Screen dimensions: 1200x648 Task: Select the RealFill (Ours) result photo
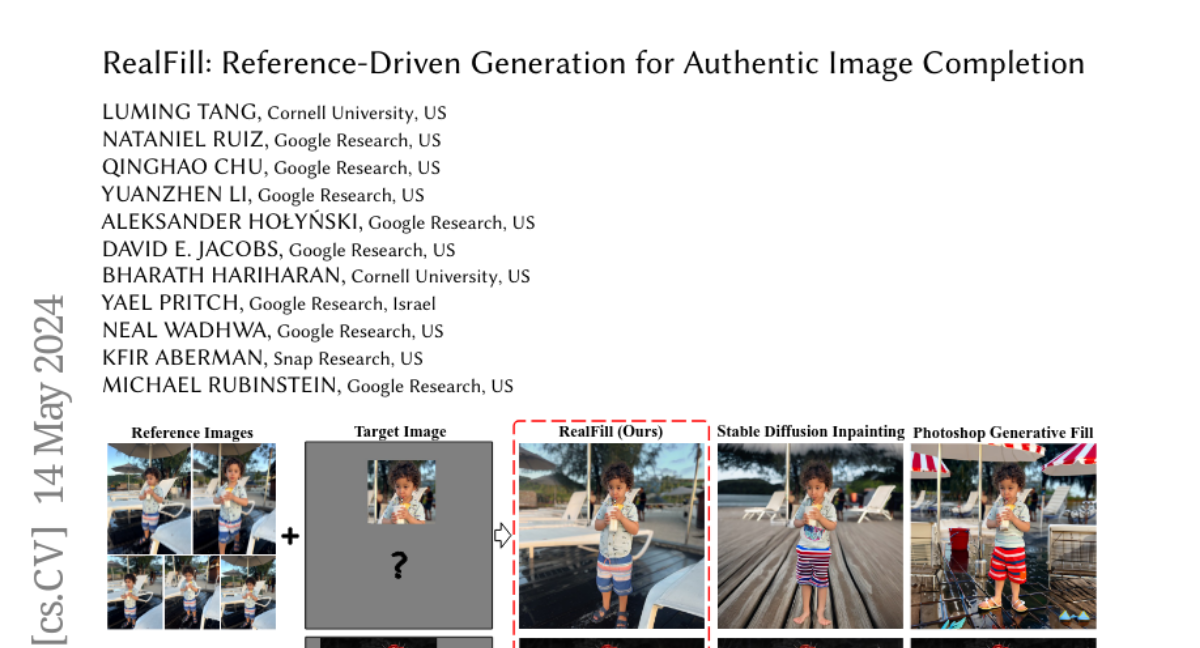pyautogui.click(x=611, y=536)
